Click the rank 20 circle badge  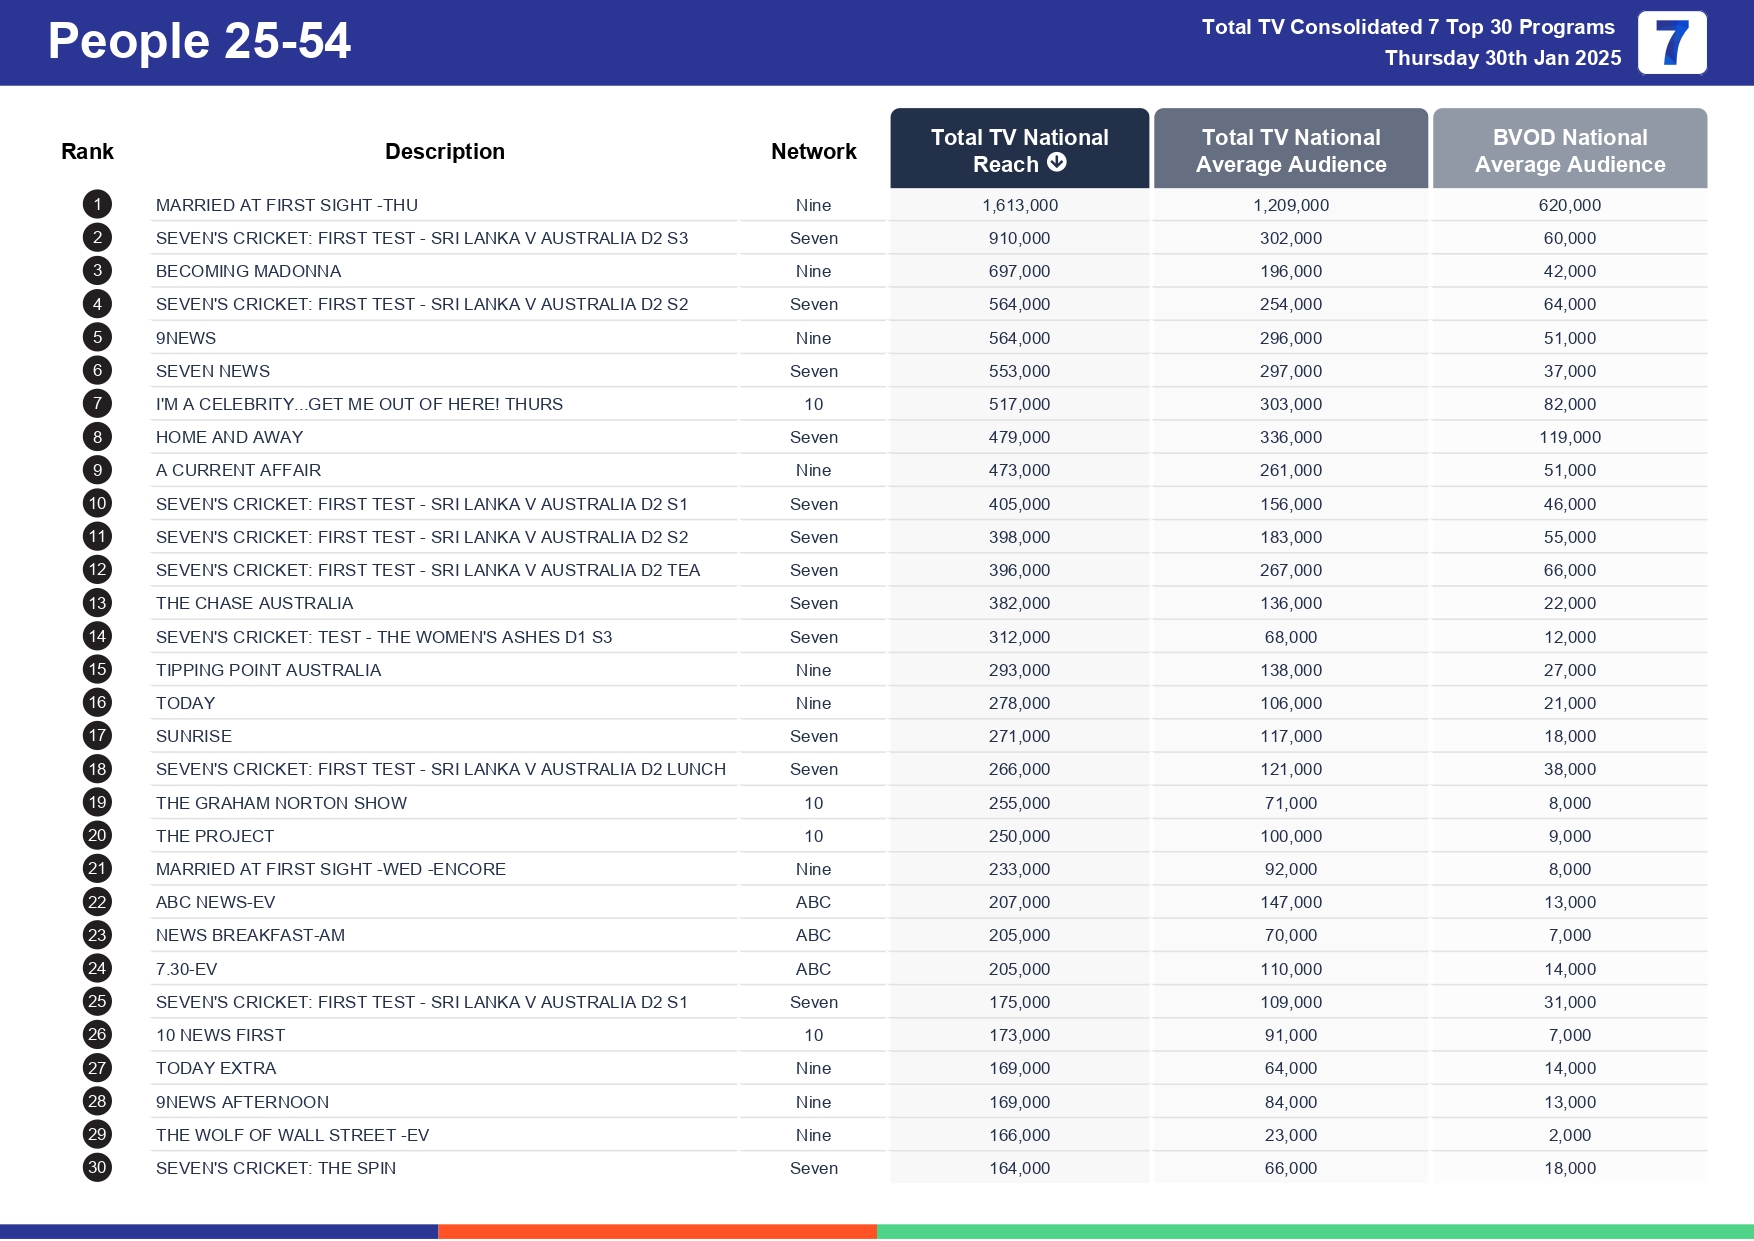click(x=96, y=835)
